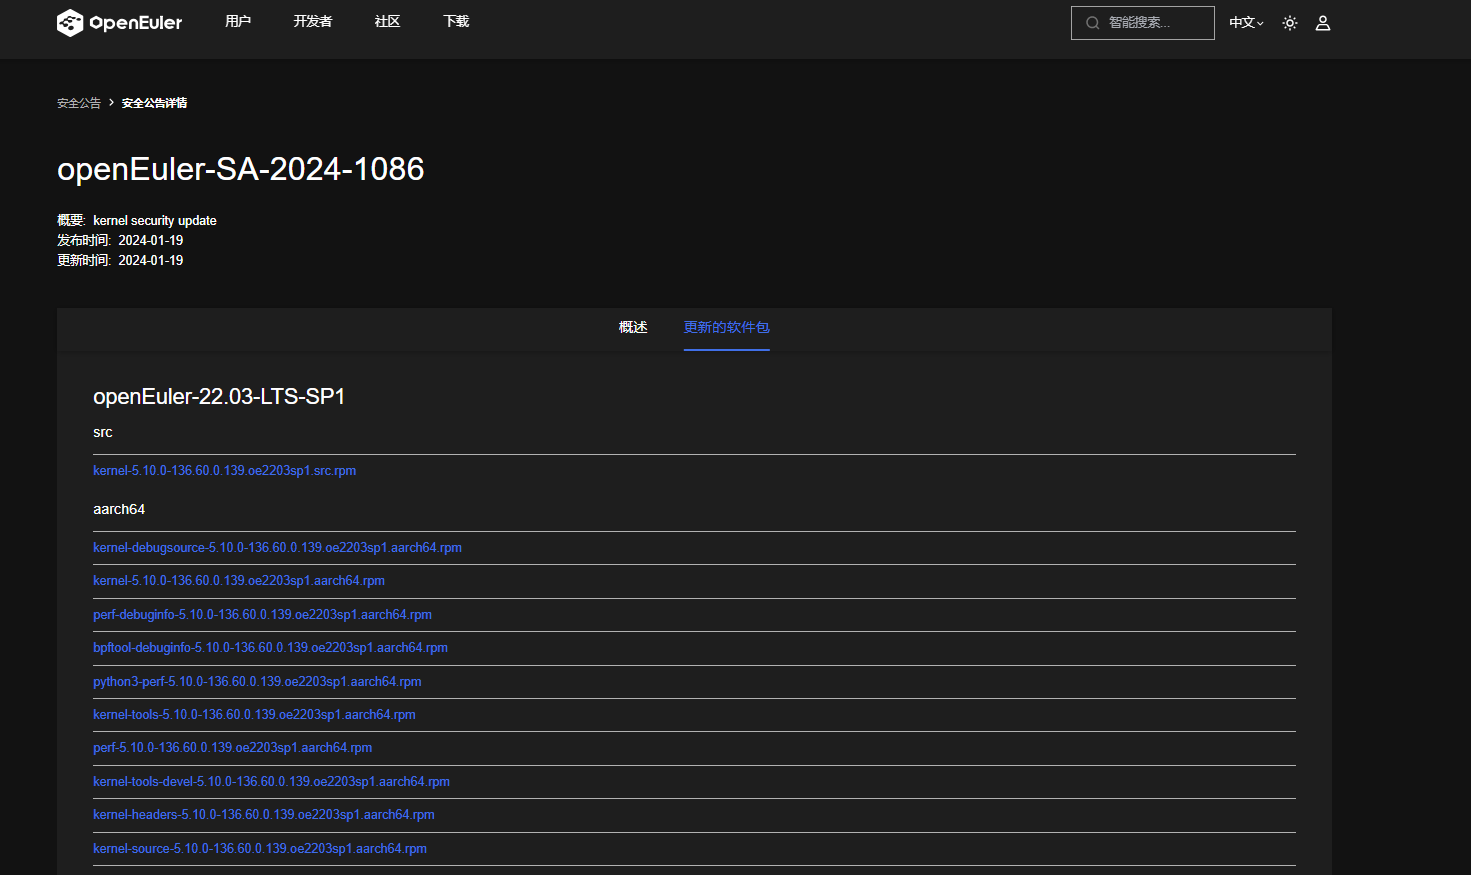1471x875 pixels.
Task: Open the 用户 navigation menu
Action: pyautogui.click(x=238, y=22)
